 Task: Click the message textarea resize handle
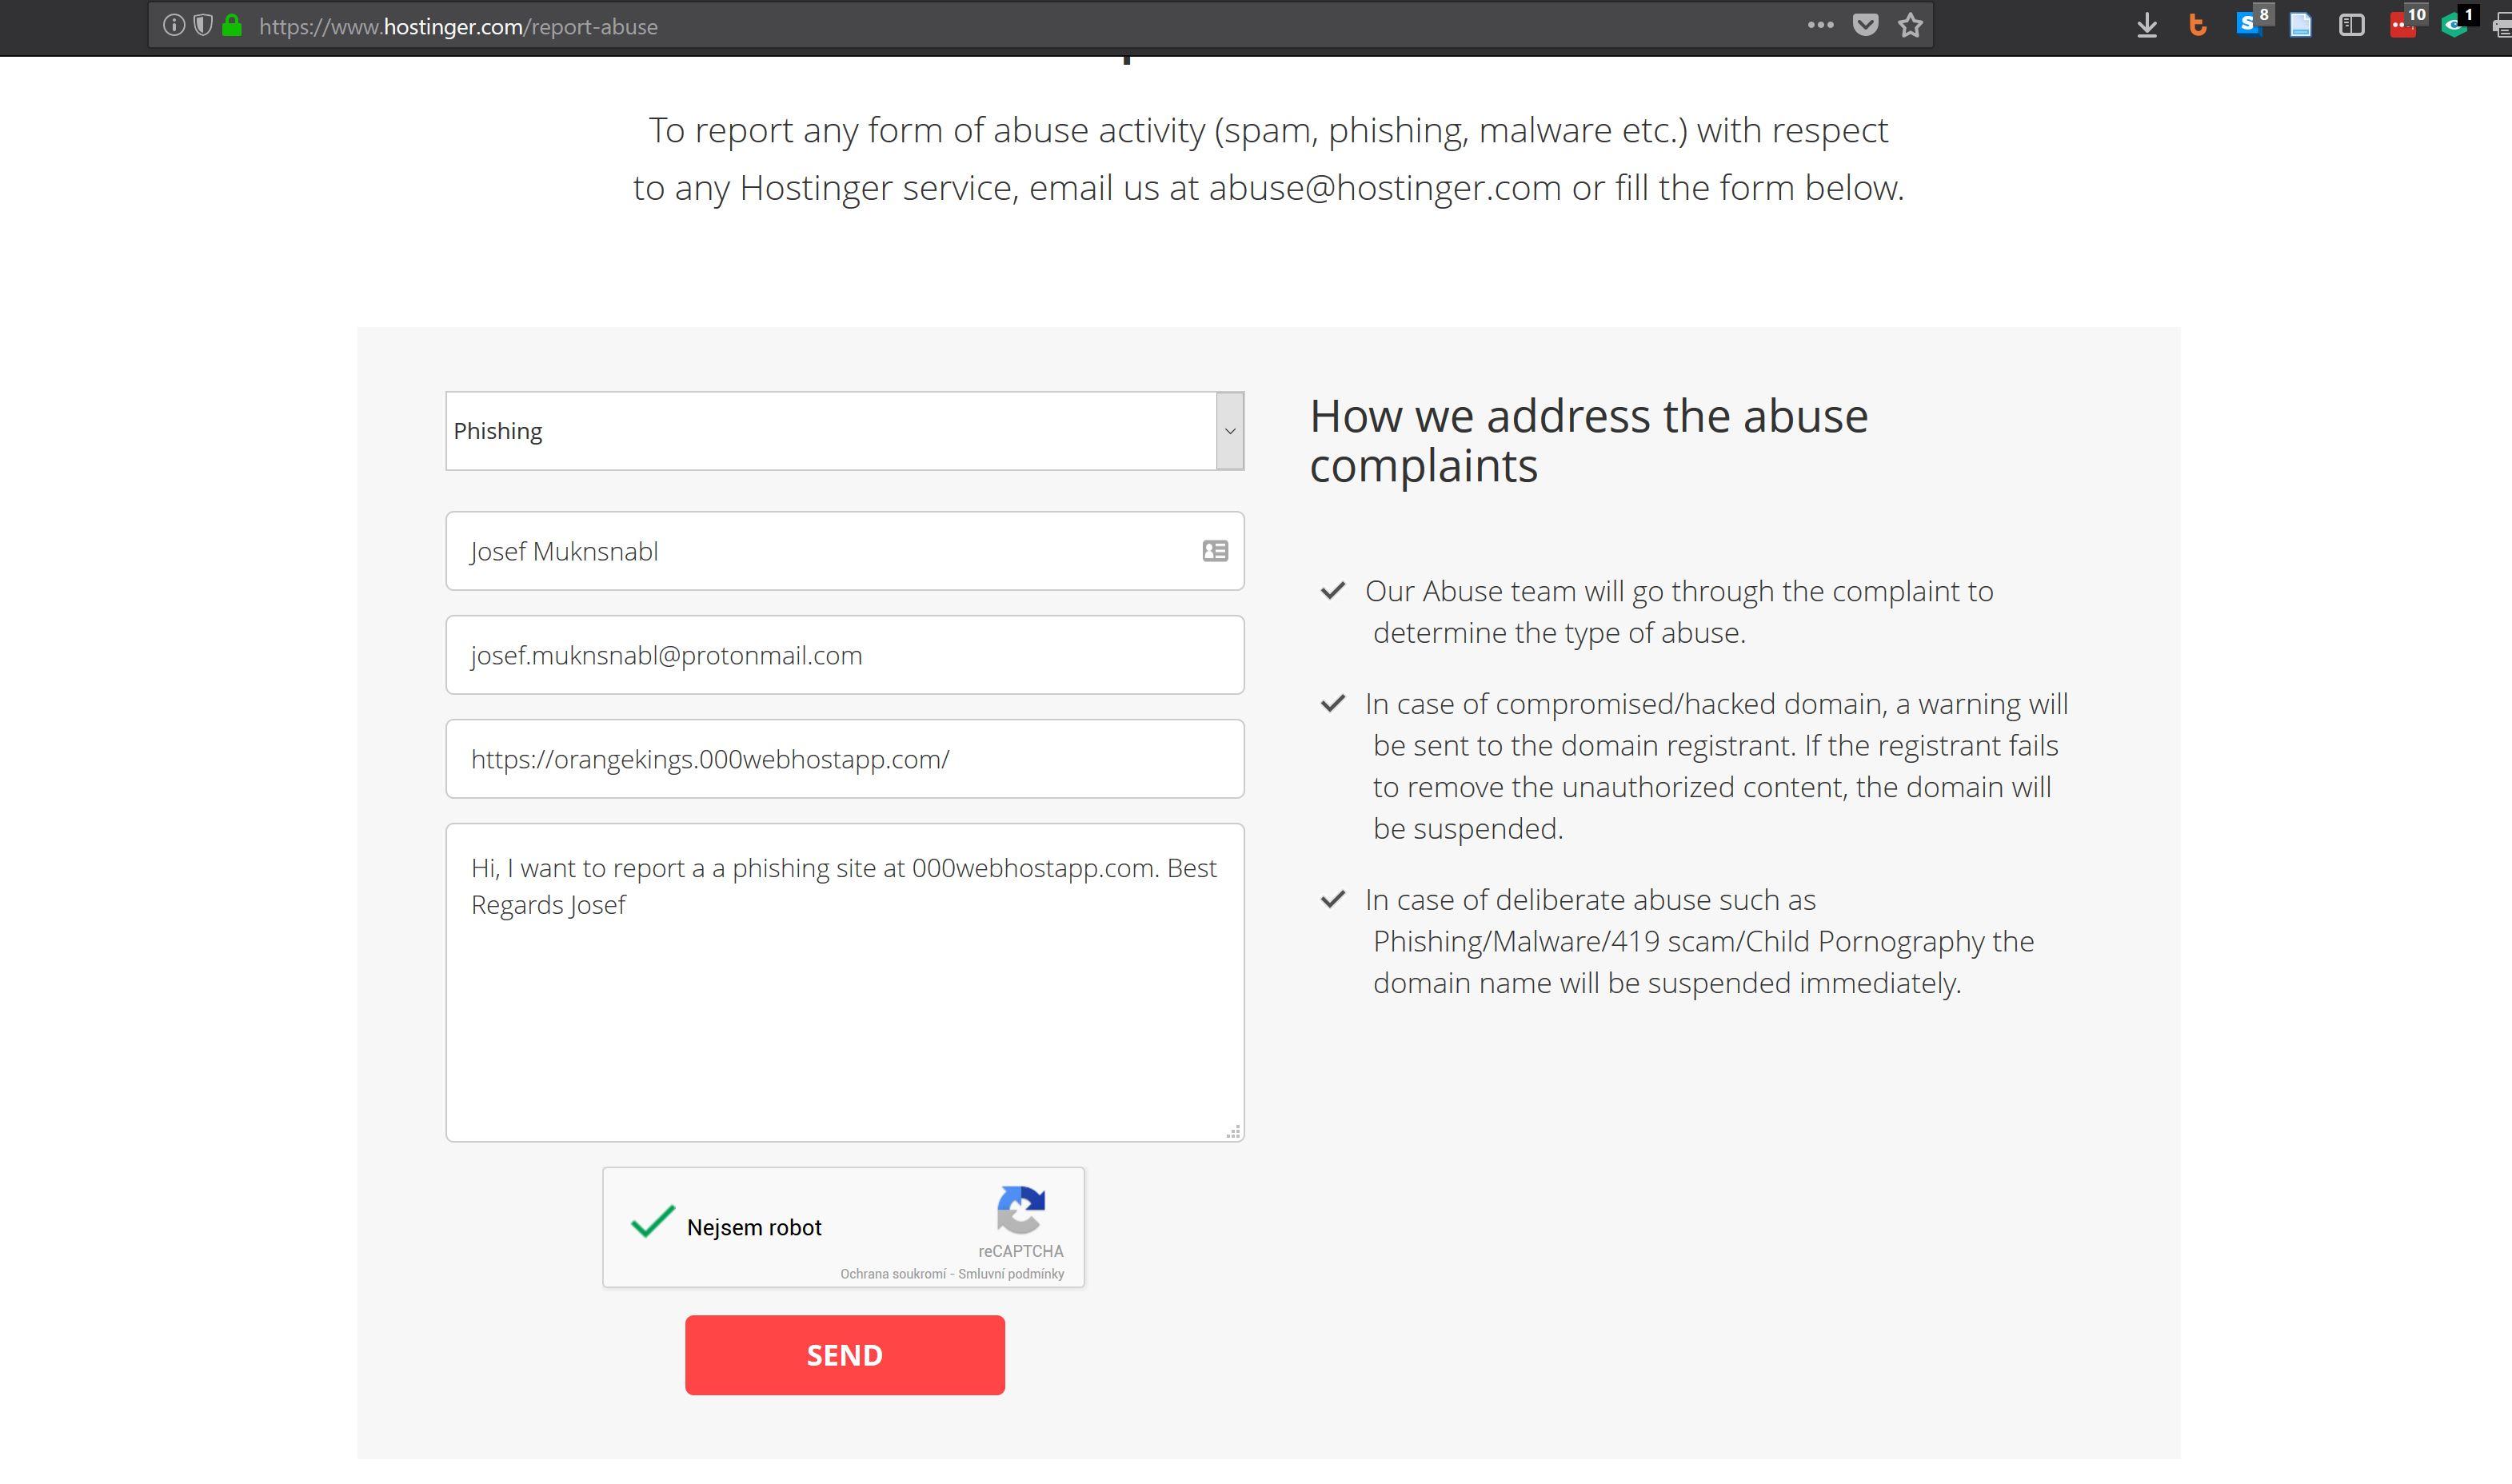pyautogui.click(x=1234, y=1131)
